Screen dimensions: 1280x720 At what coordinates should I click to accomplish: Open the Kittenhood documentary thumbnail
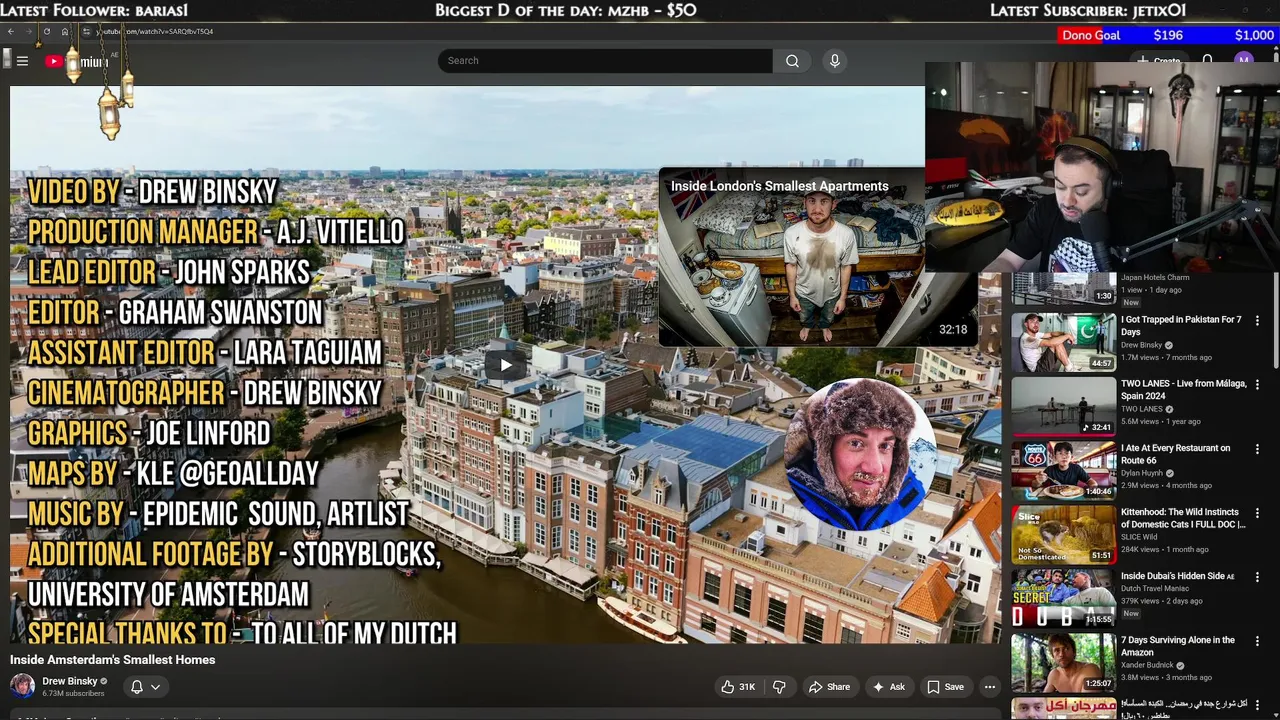click(1063, 534)
